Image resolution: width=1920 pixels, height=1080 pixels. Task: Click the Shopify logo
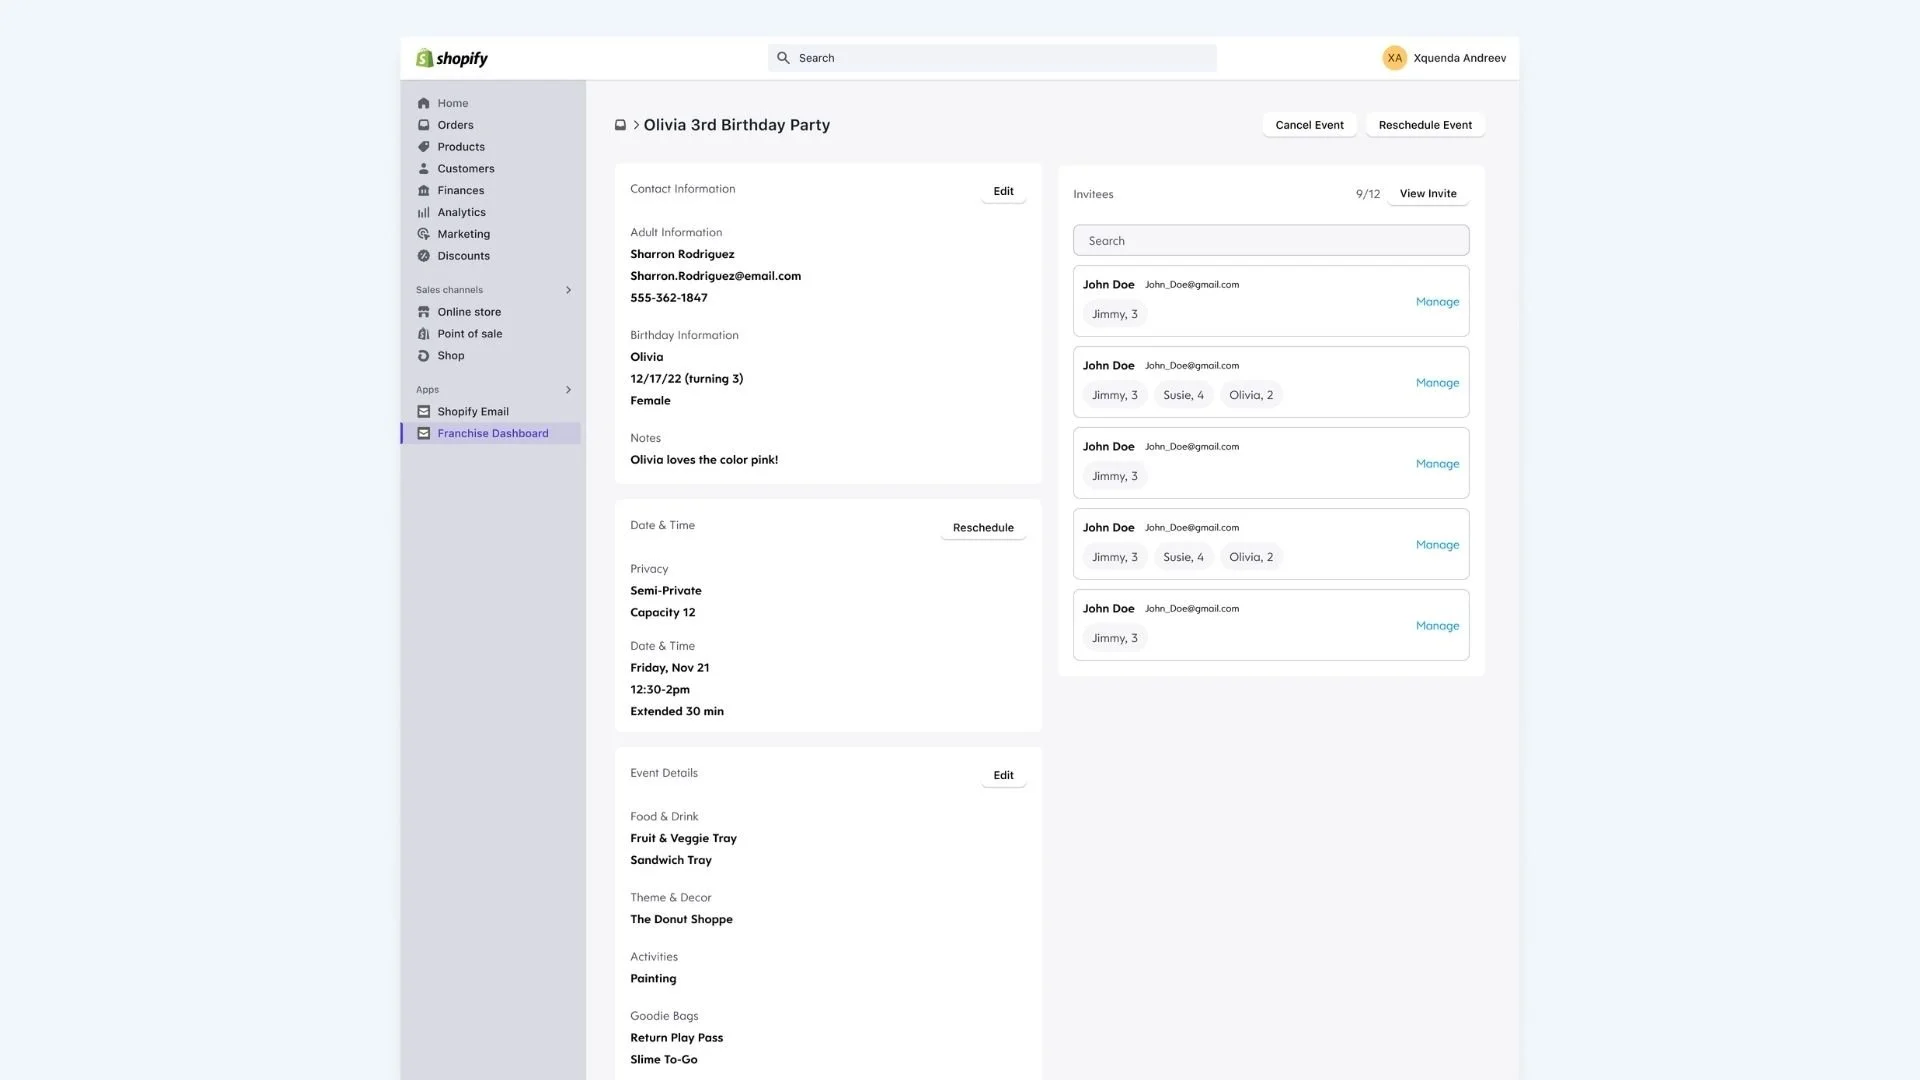pos(452,58)
